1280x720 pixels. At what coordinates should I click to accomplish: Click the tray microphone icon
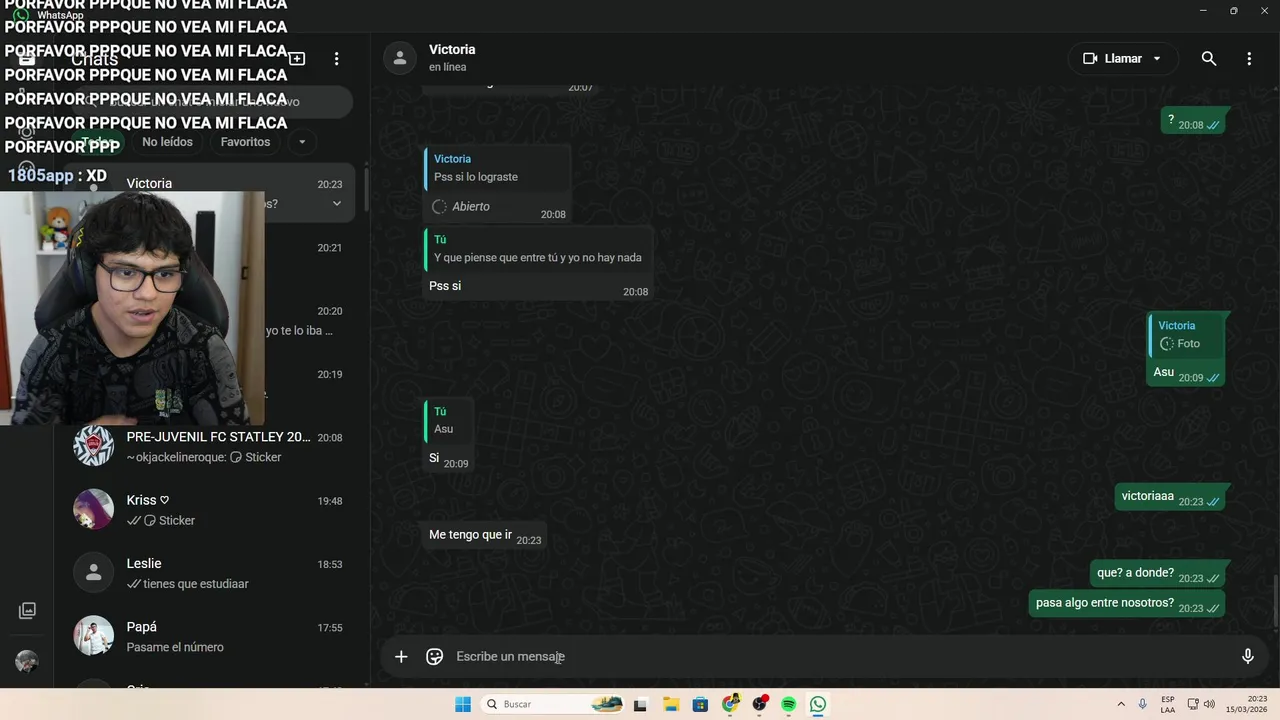pyautogui.click(x=1143, y=704)
